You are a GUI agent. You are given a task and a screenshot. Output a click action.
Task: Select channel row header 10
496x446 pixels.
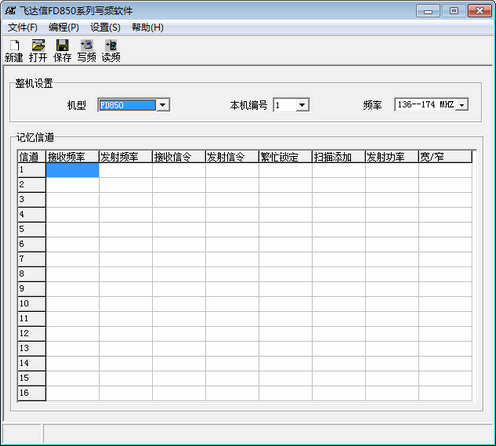point(32,304)
